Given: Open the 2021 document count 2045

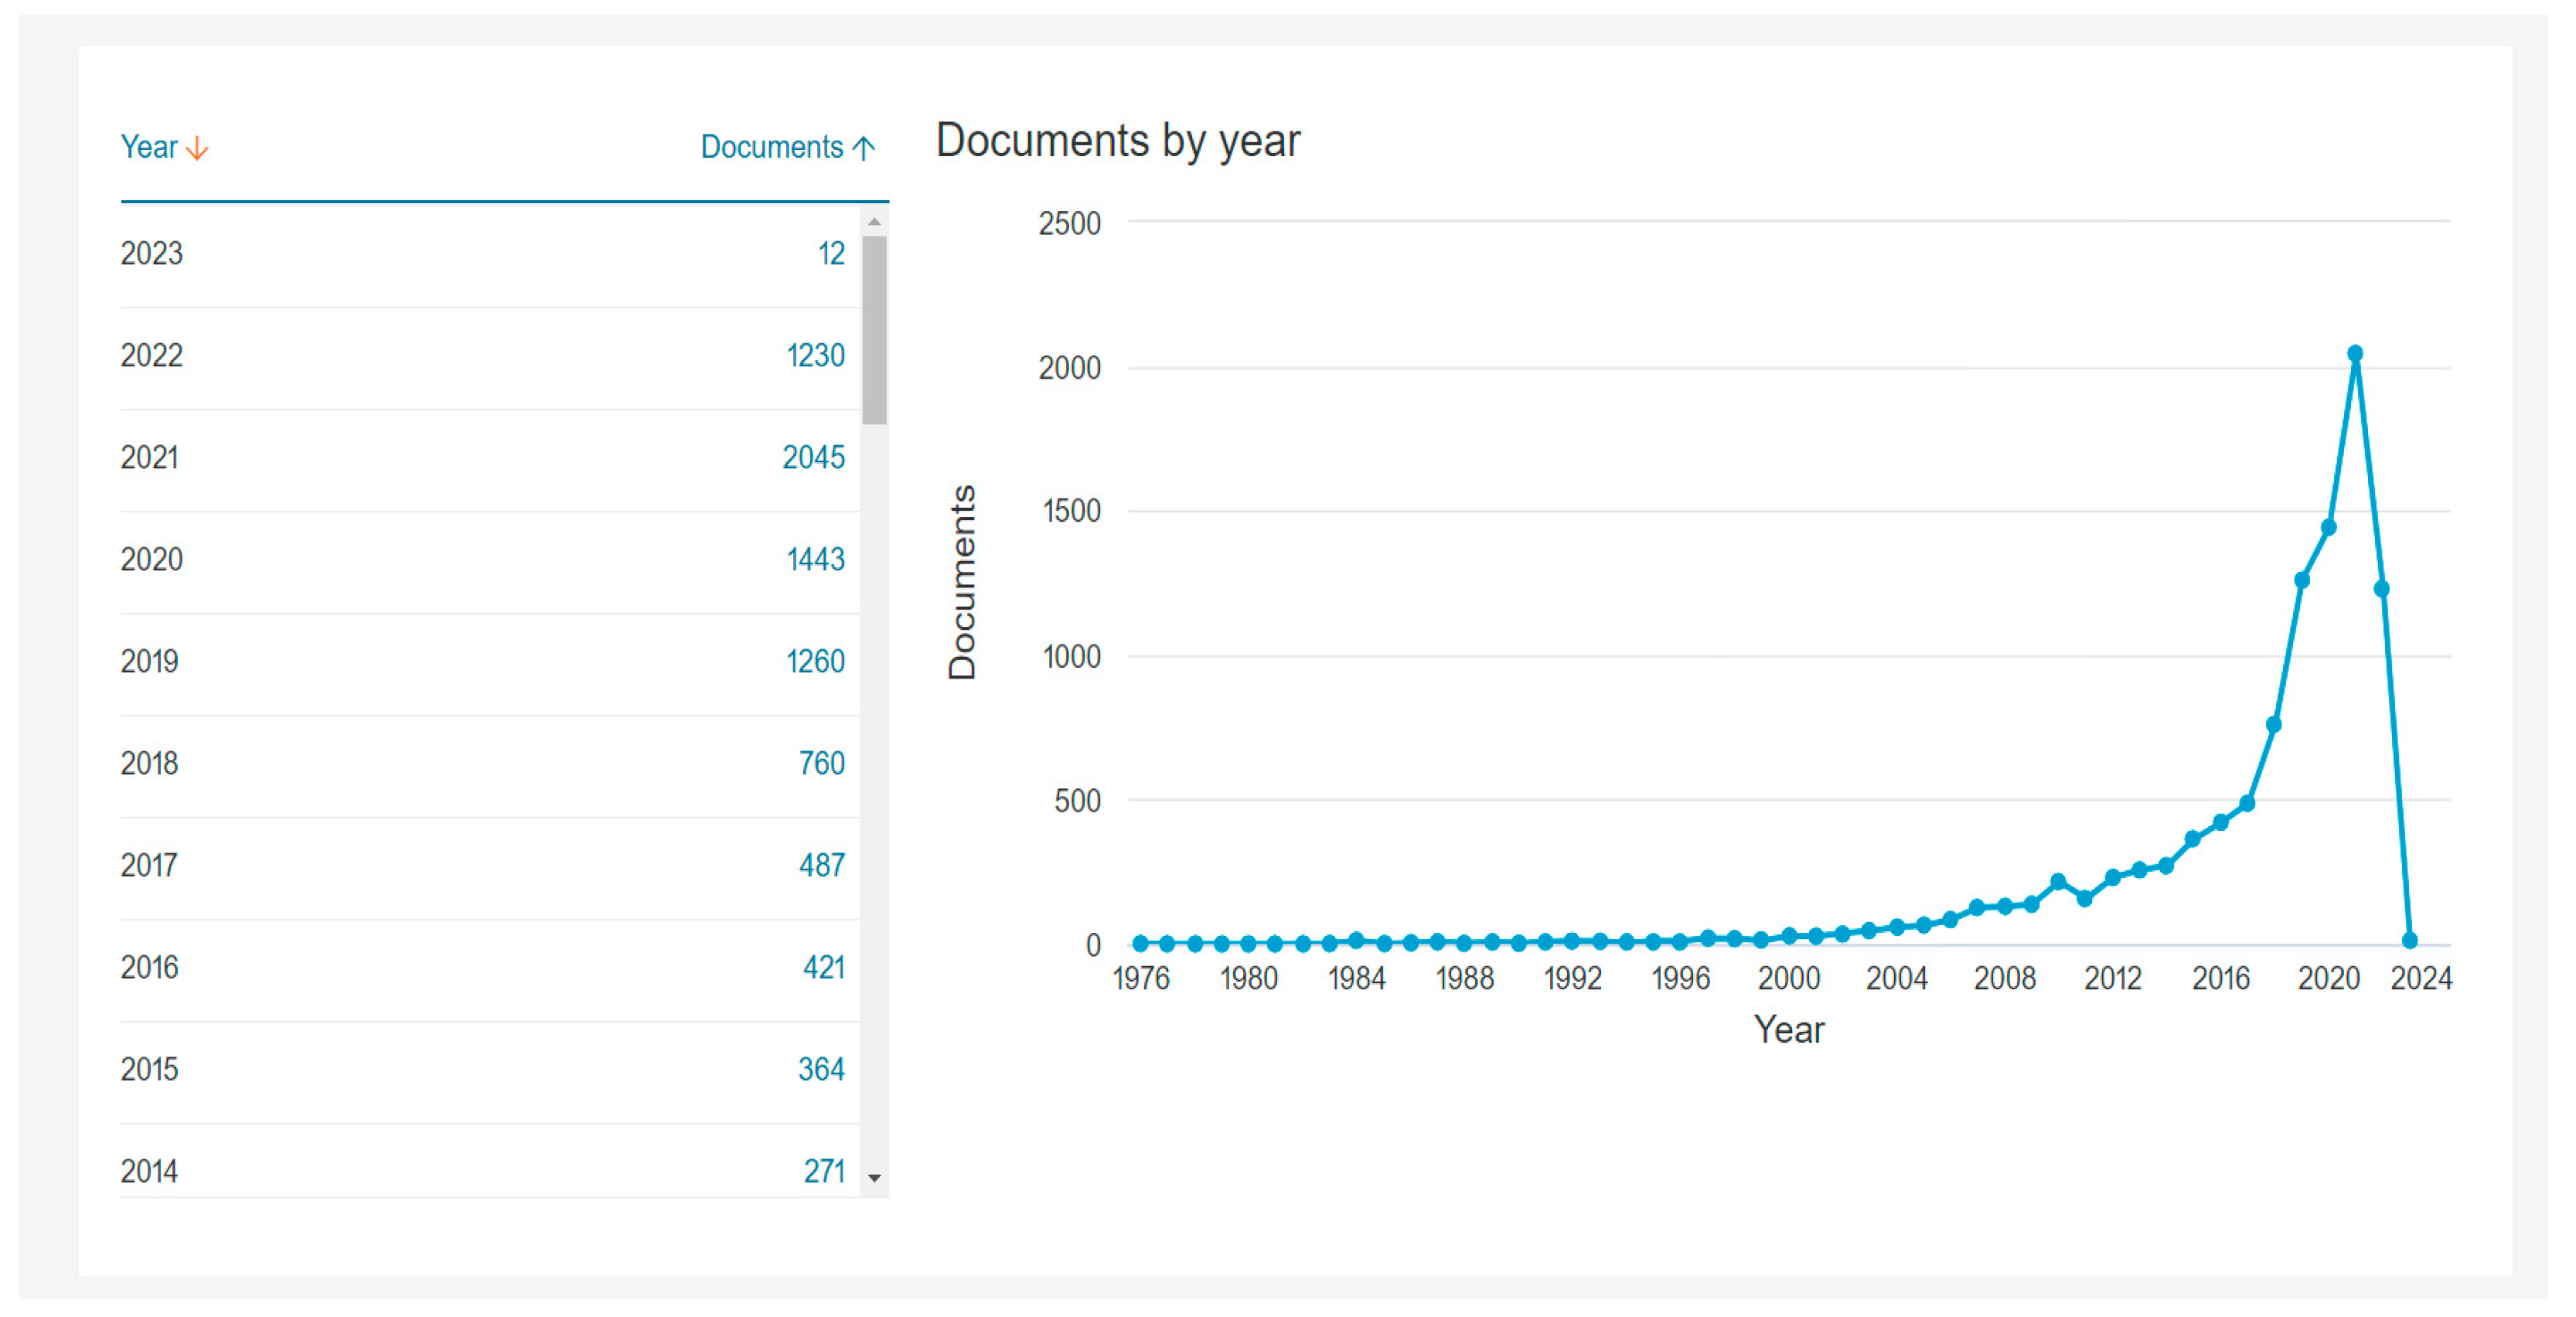Looking at the screenshot, I should click(x=813, y=457).
